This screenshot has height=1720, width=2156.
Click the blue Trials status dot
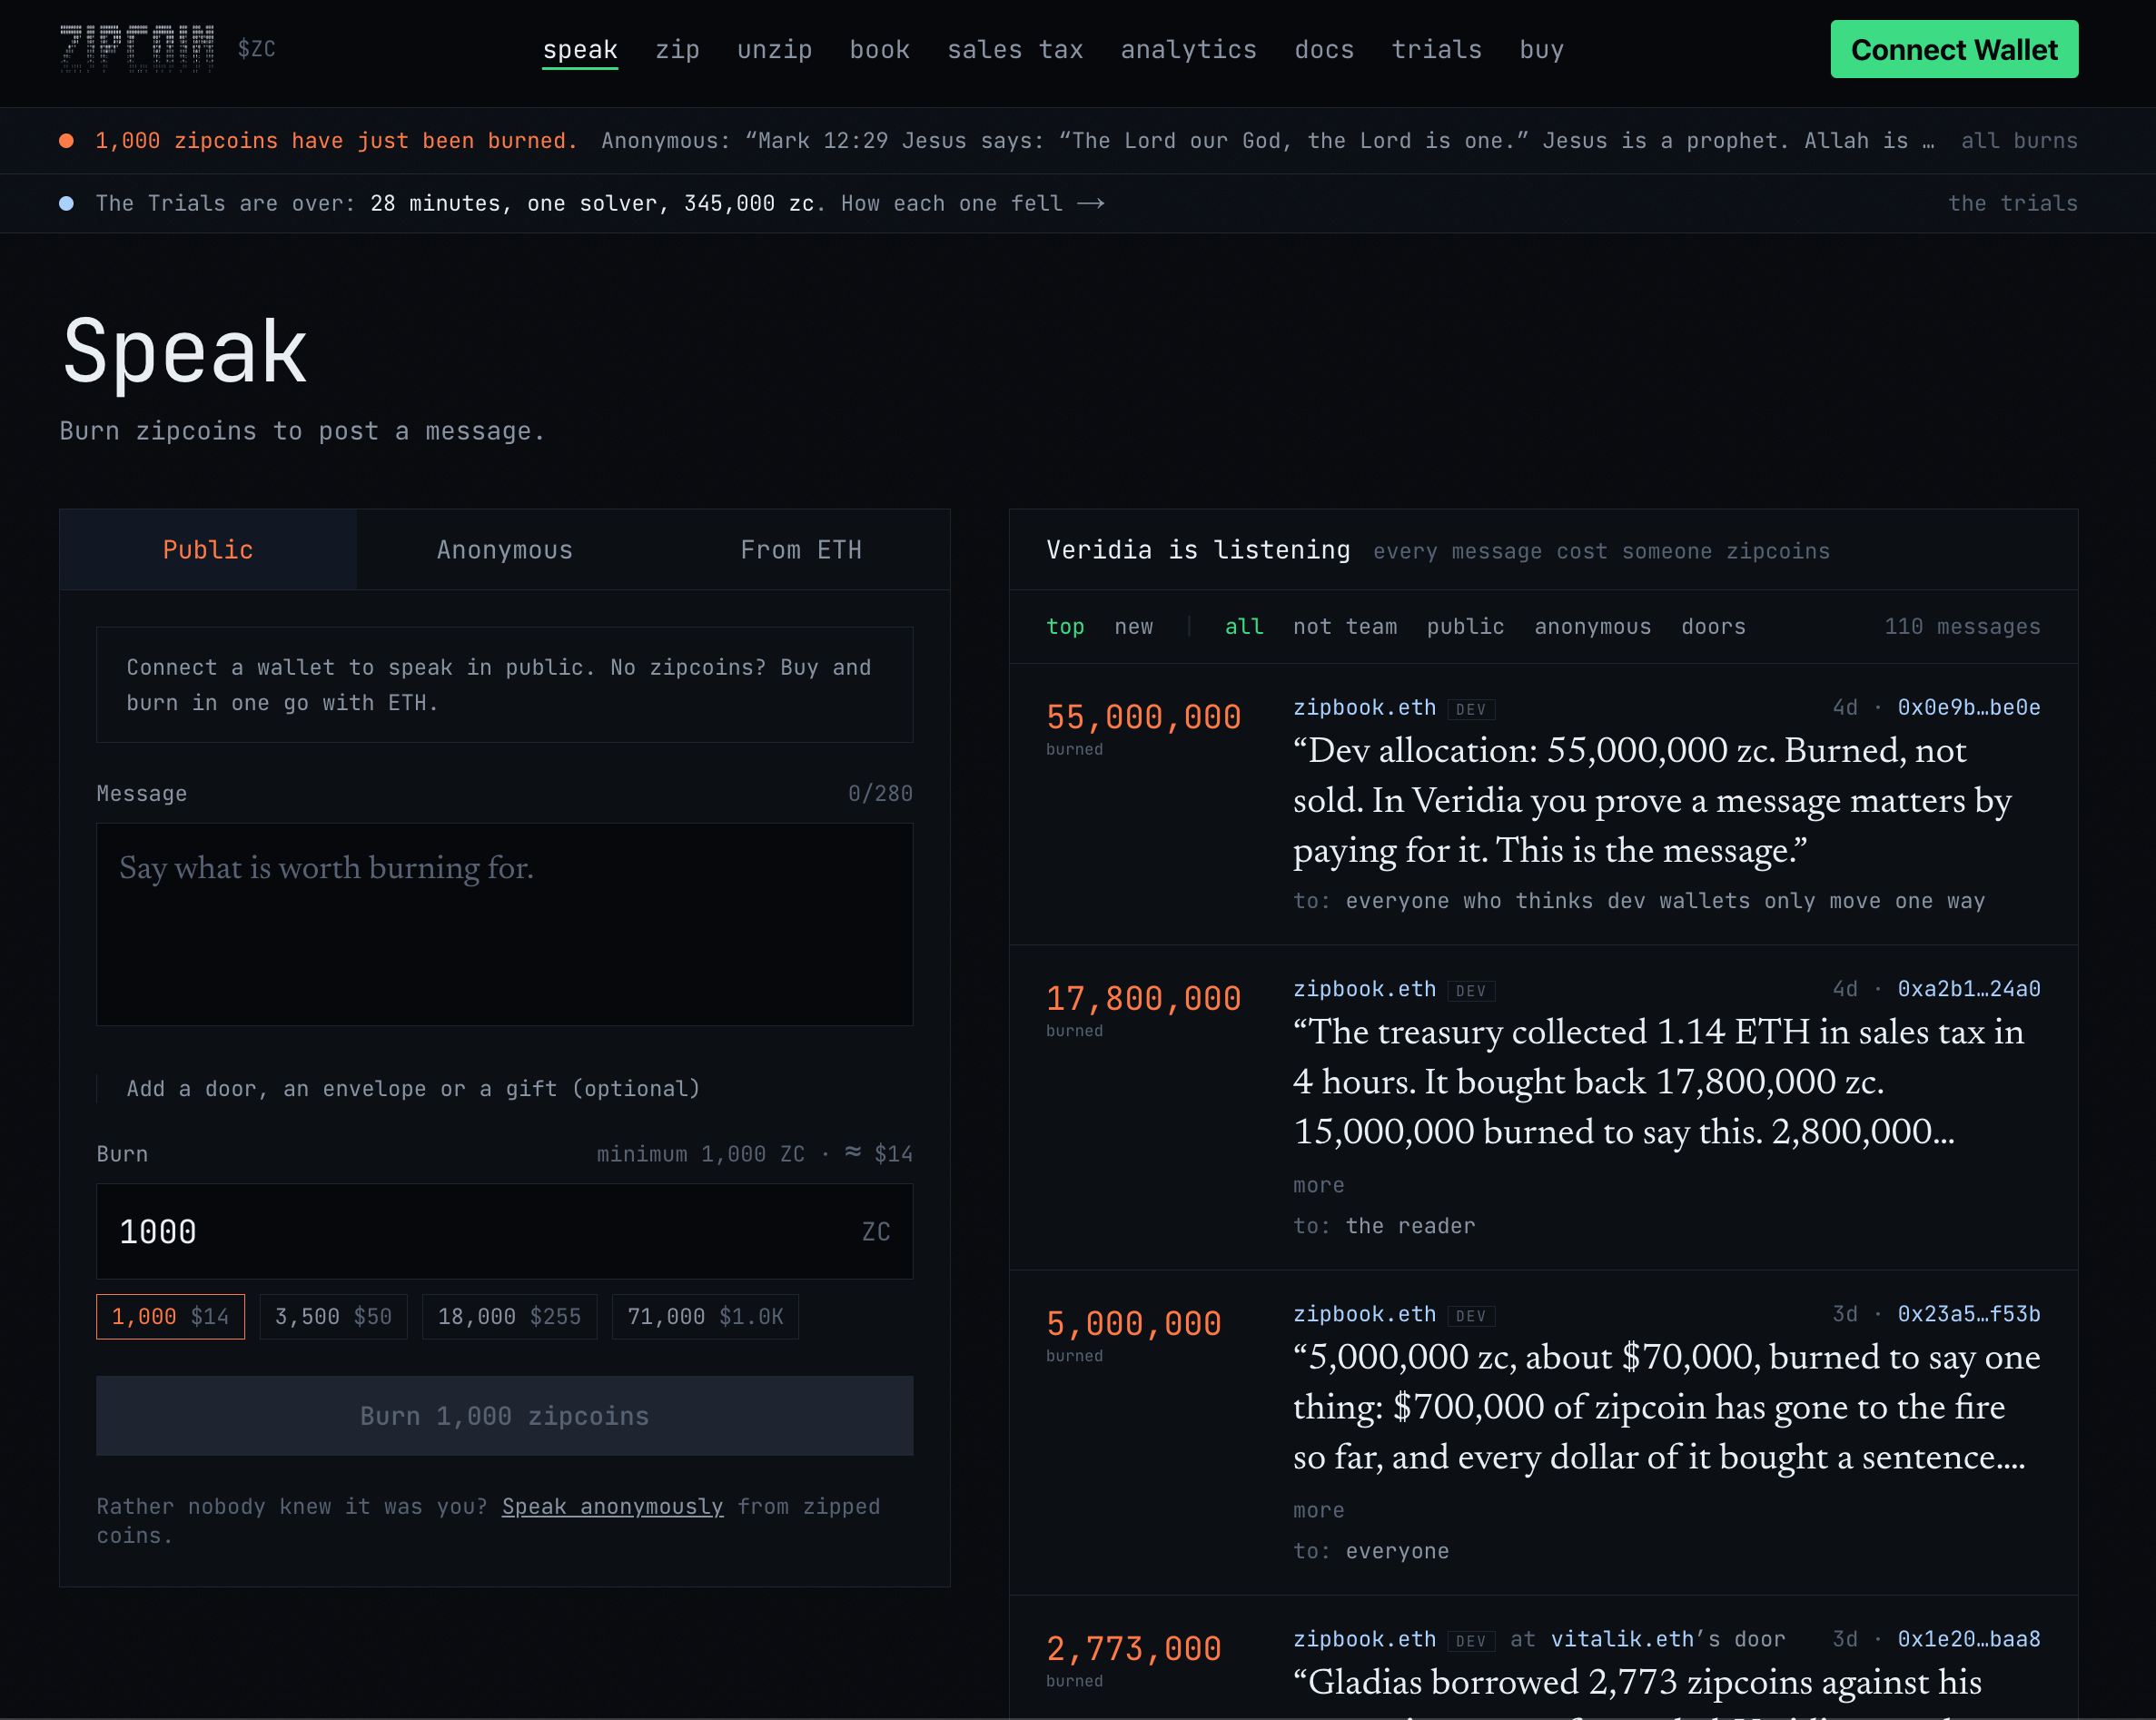[x=66, y=203]
